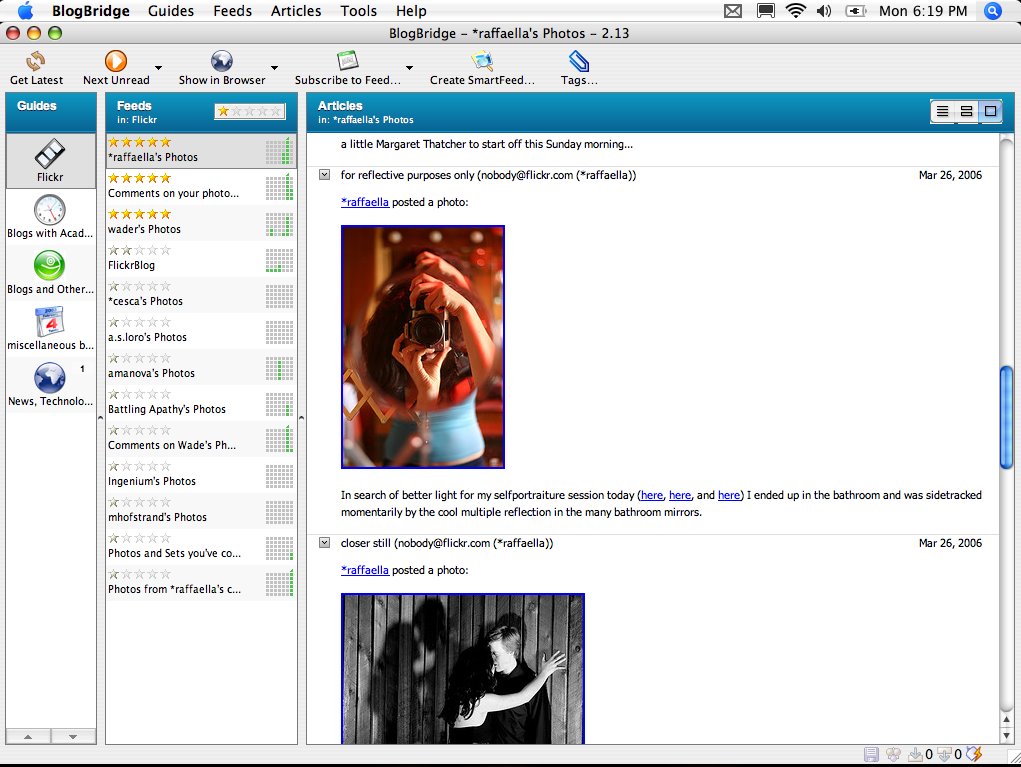The width and height of the screenshot is (1021, 767).
Task: Select the Blogs with Acad... guide
Action: coord(50,217)
